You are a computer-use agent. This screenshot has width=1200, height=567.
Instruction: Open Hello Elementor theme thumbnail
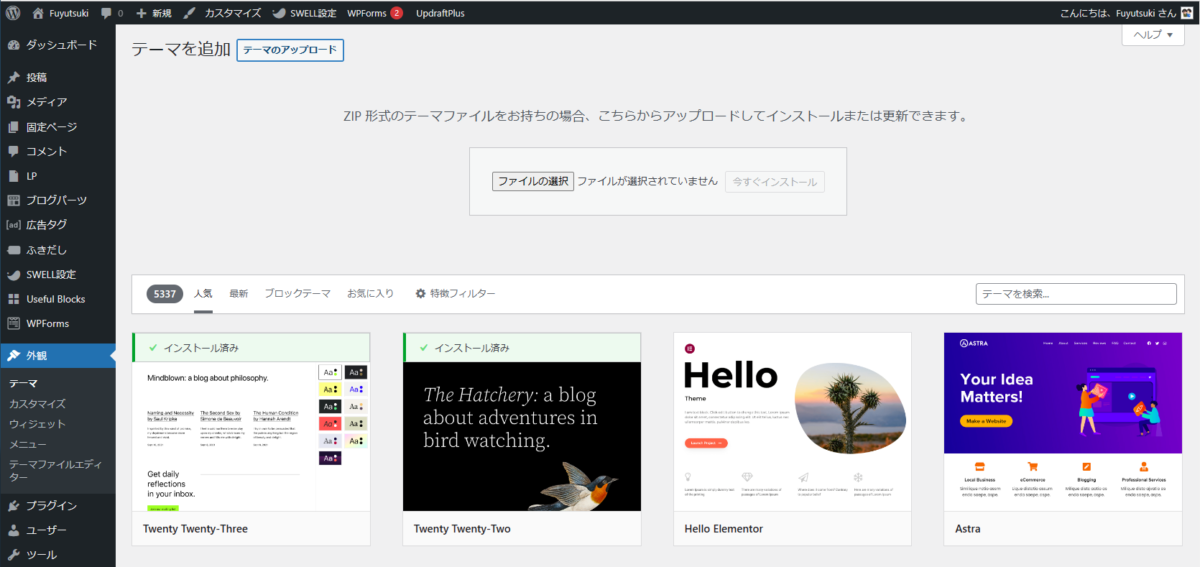pos(793,422)
